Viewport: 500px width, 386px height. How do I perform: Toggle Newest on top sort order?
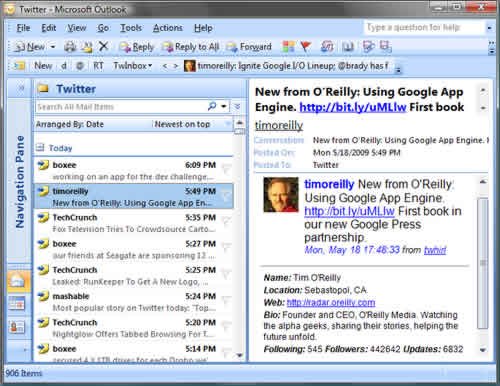click(x=182, y=124)
